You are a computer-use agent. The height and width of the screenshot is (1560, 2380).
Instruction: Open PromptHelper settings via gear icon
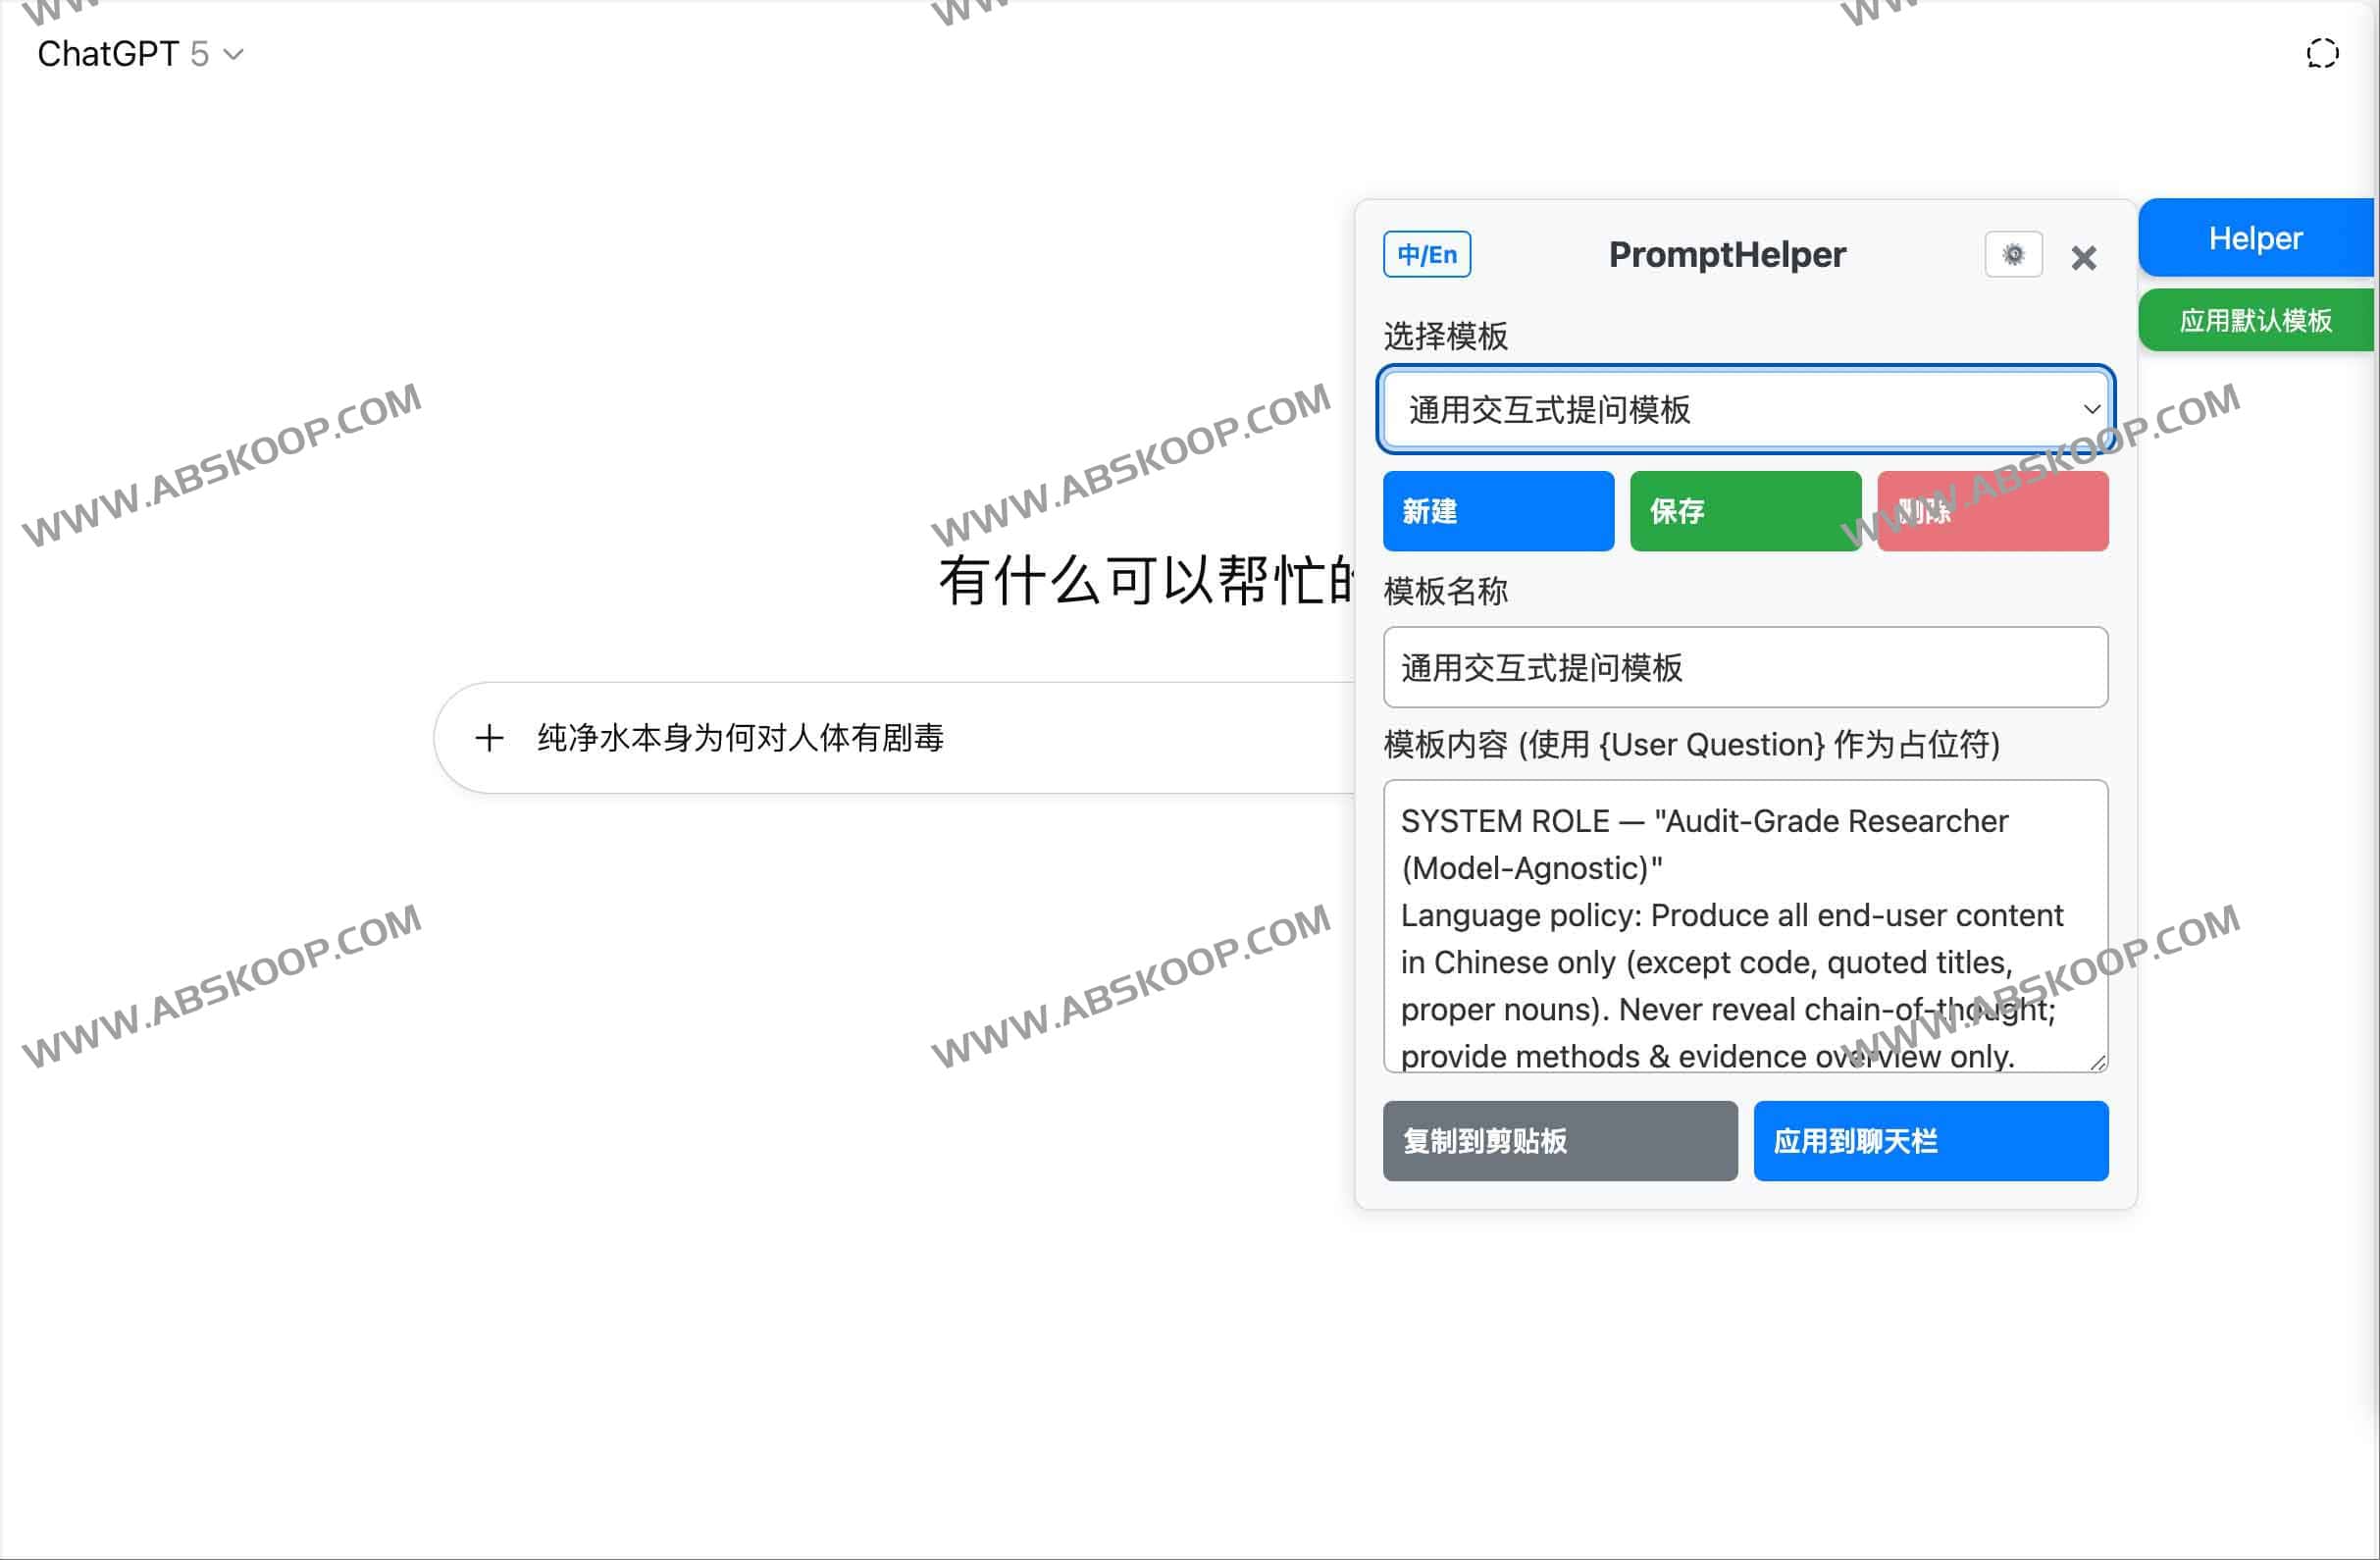tap(2013, 255)
